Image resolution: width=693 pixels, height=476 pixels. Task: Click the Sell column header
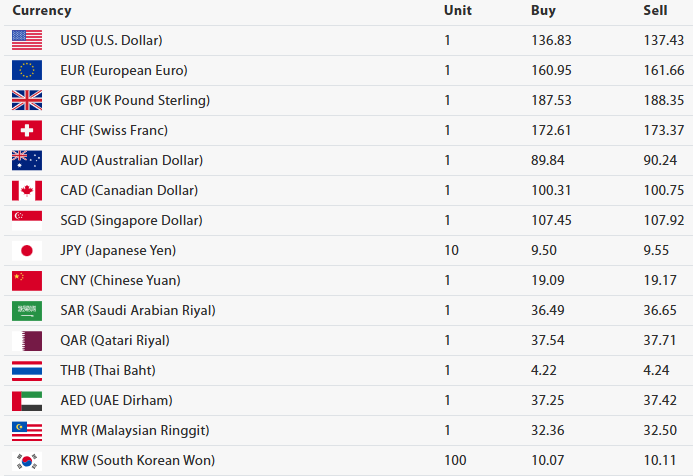(655, 11)
